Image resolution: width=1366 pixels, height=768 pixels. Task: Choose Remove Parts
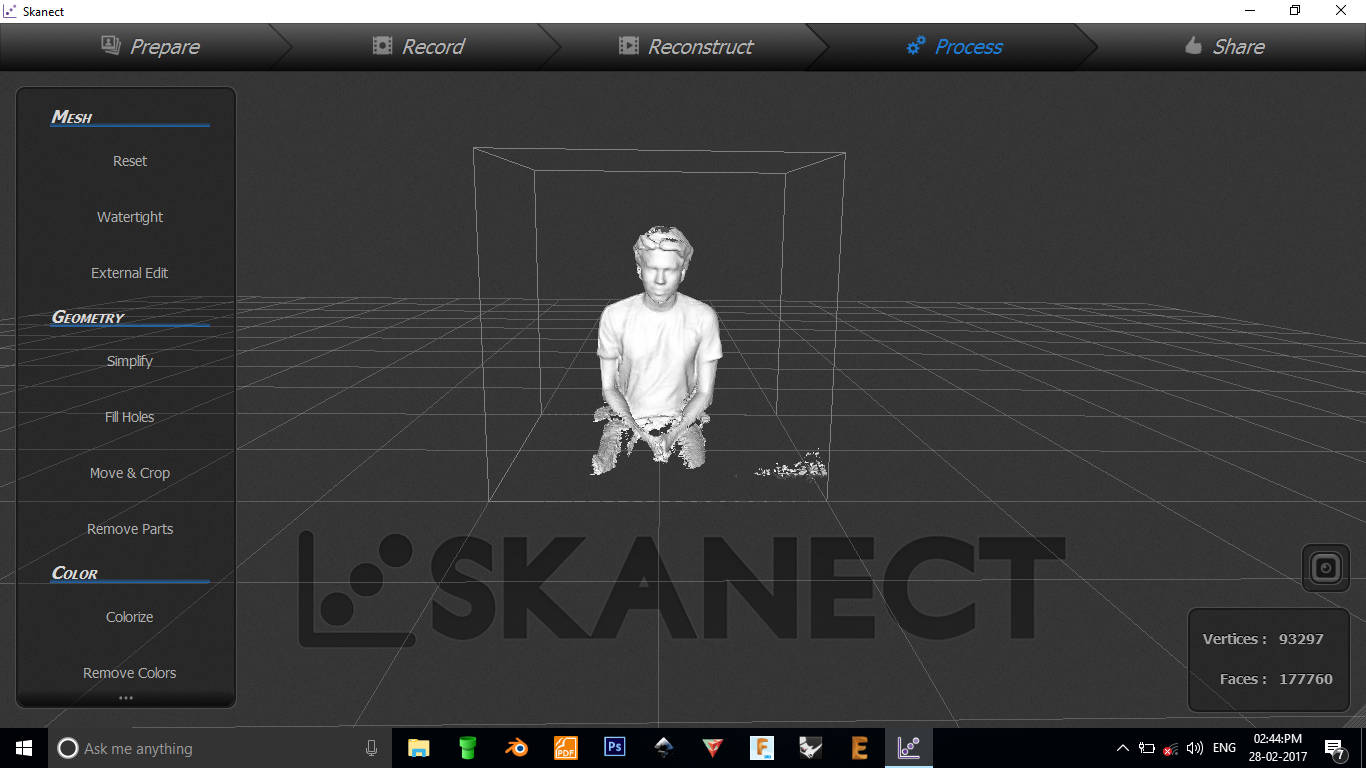click(x=130, y=529)
